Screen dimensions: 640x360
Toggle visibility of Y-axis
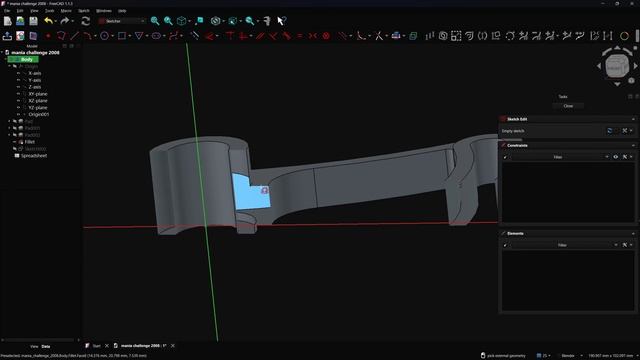[18, 80]
